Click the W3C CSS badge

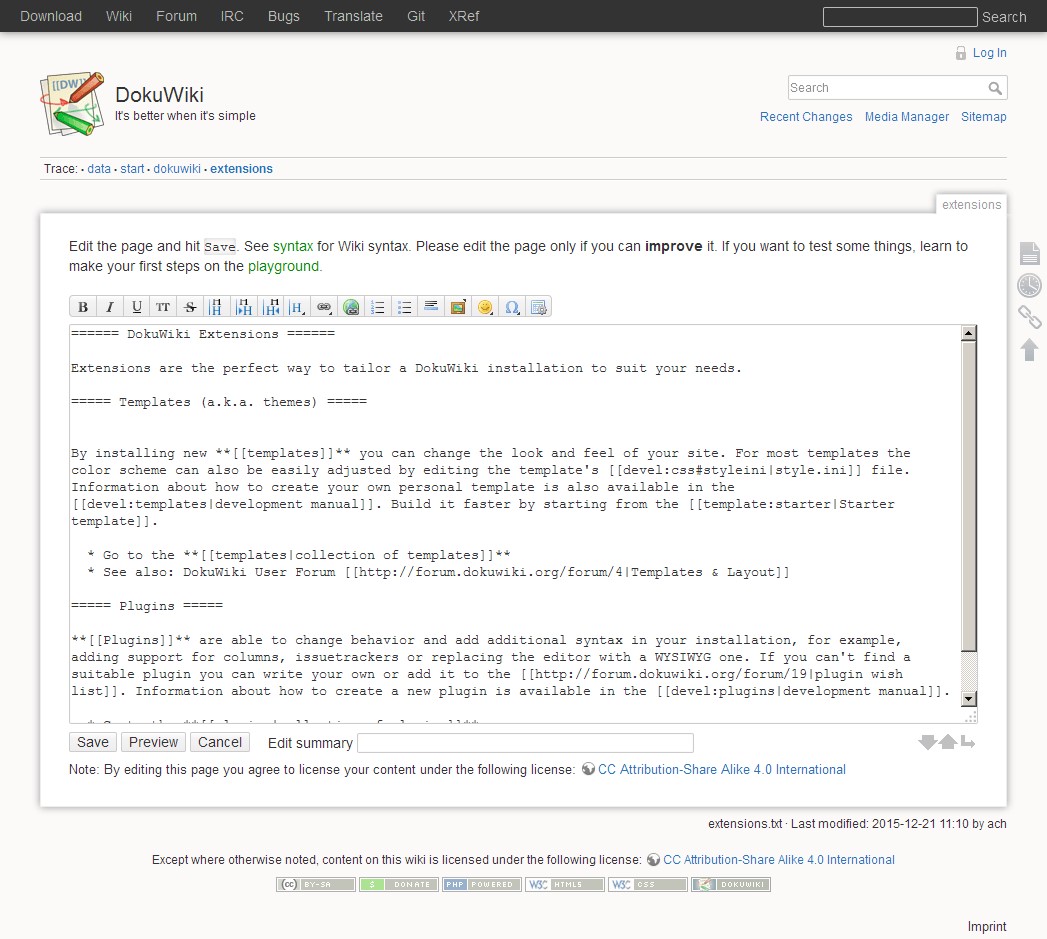tap(648, 884)
